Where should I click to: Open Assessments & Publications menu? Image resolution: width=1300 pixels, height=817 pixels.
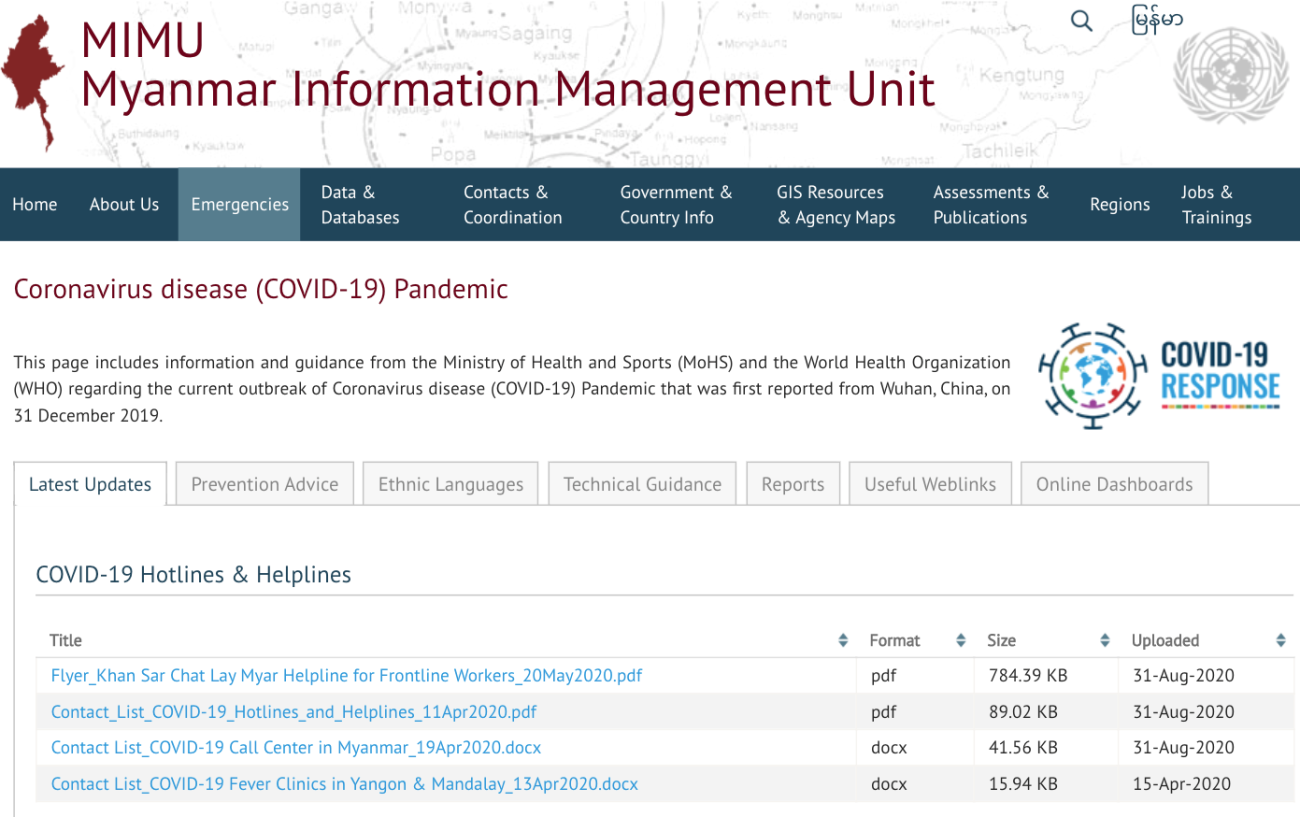point(991,204)
